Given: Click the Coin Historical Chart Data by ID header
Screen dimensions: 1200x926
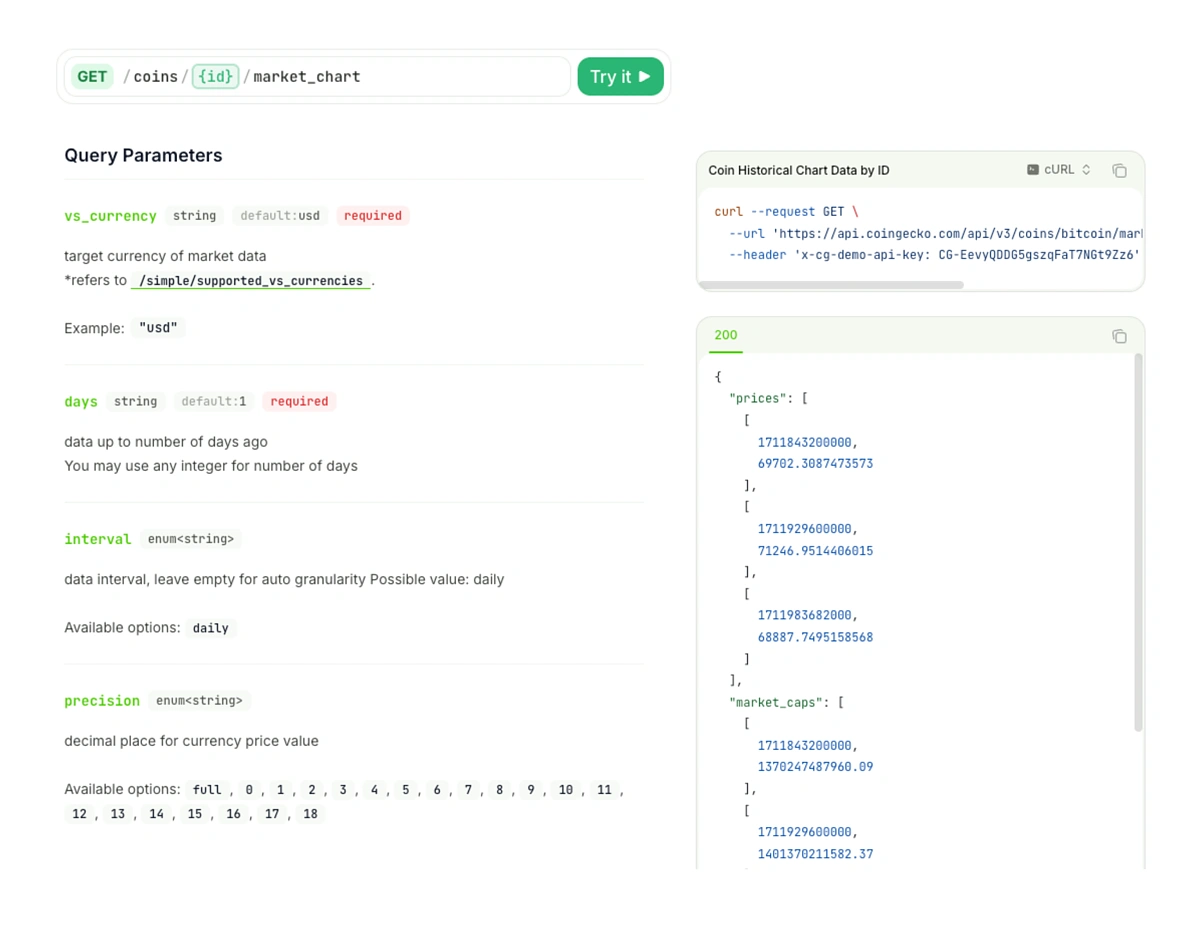Looking at the screenshot, I should point(797,170).
